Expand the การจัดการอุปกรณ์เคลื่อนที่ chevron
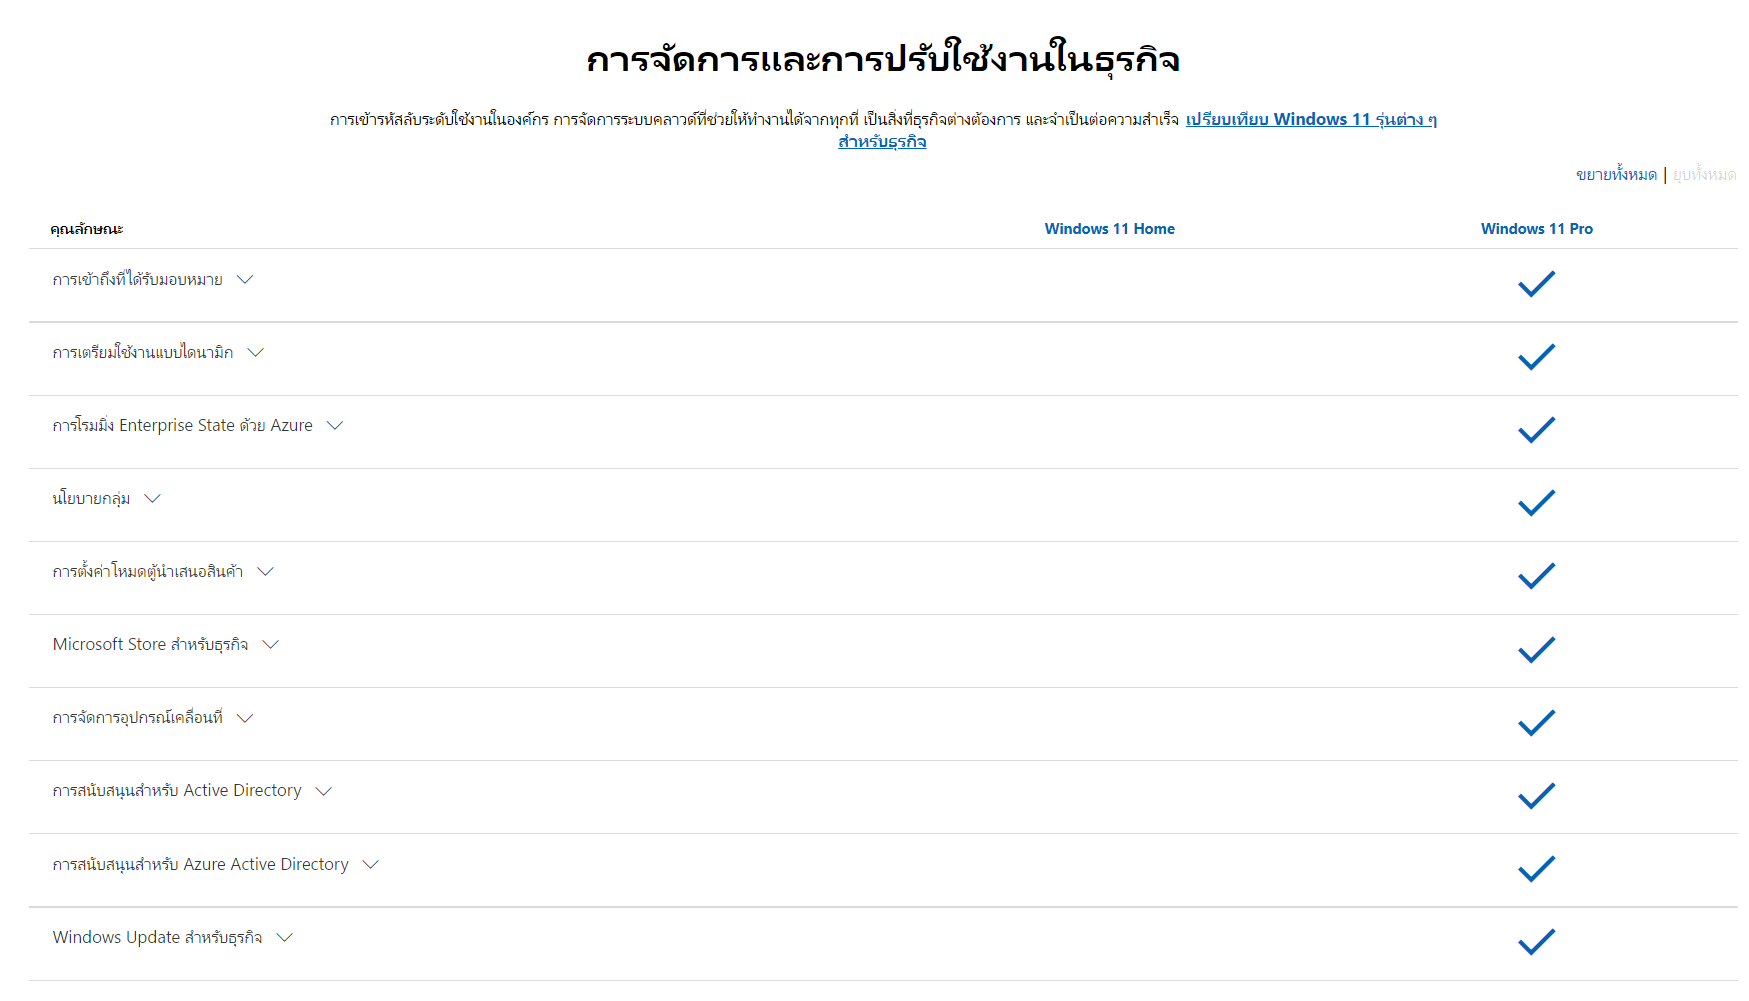Image resolution: width=1749 pixels, height=1001 pixels. 245,718
